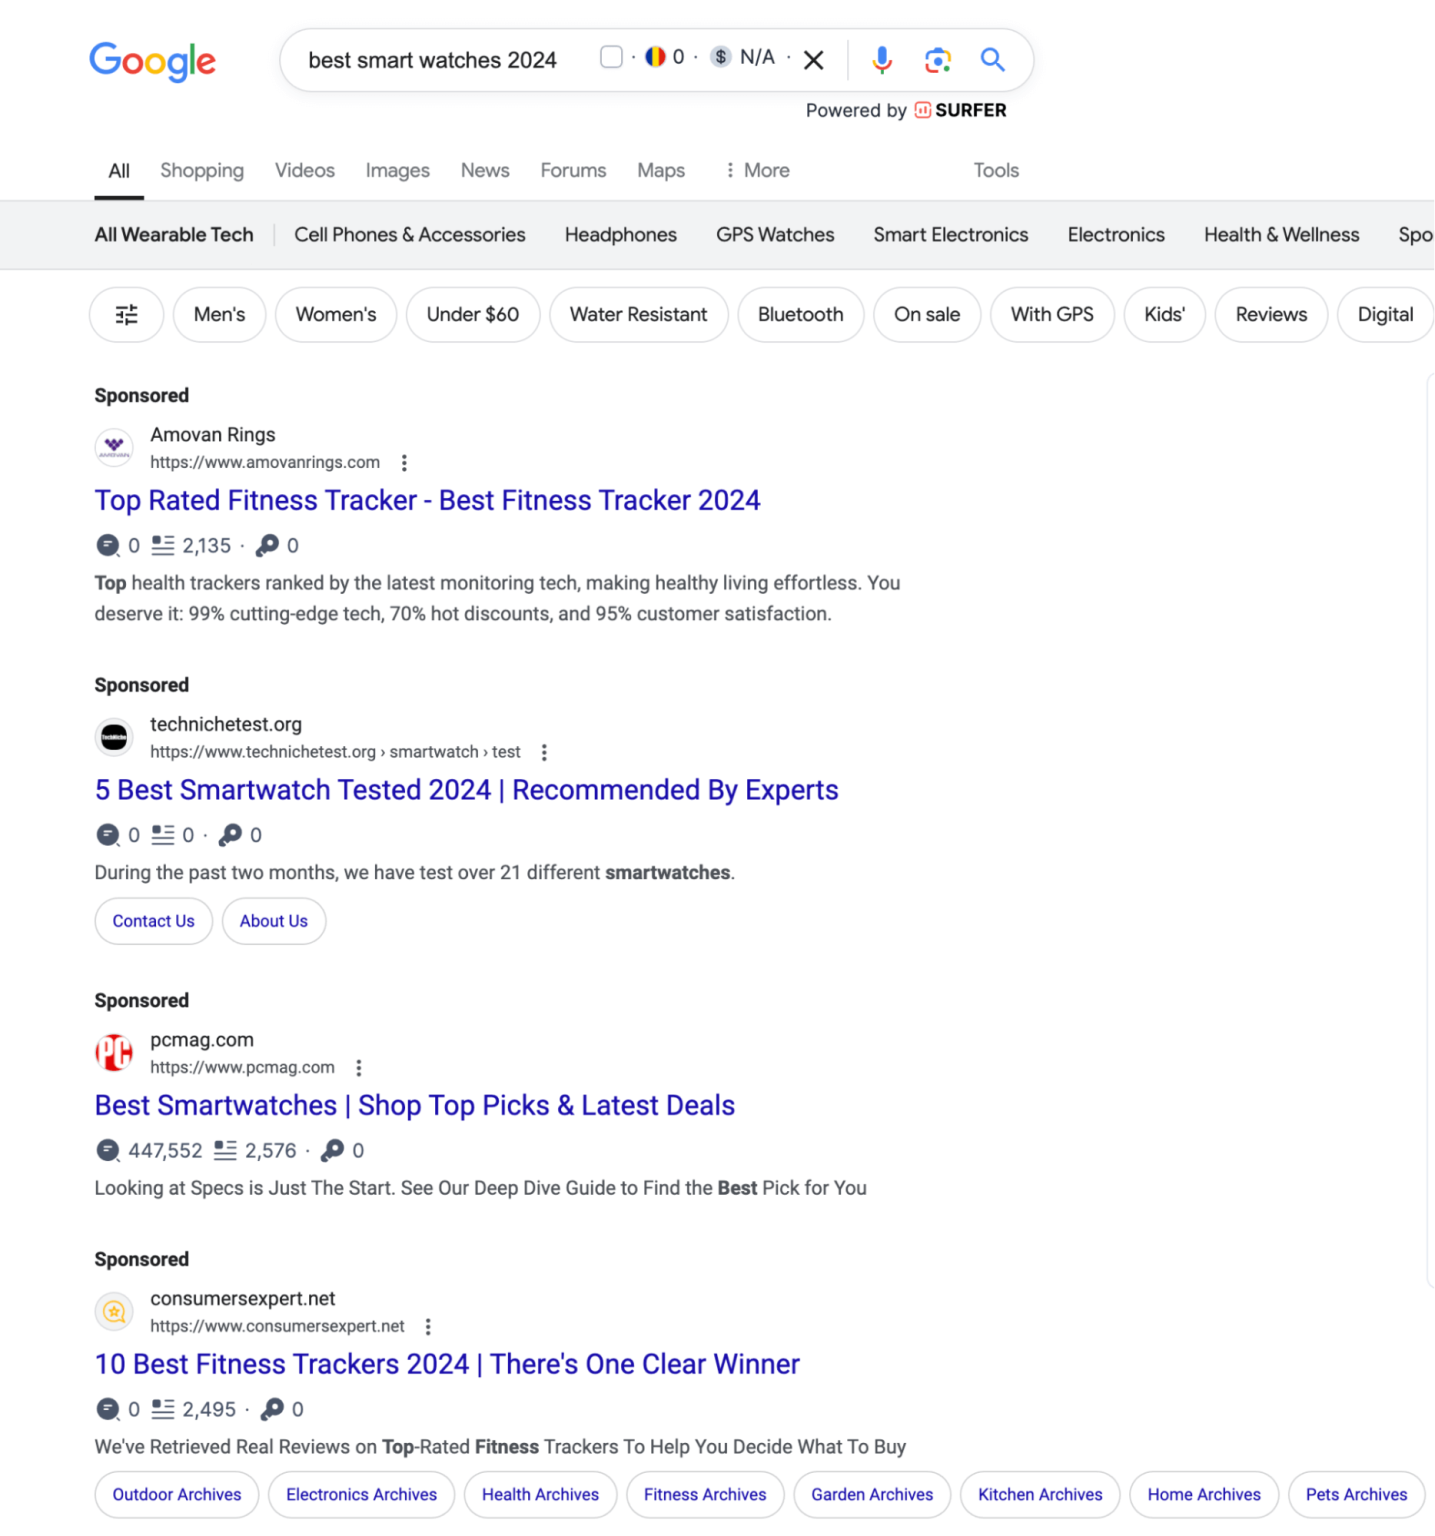Screen dimensions: 1435x1536
Task: Expand the More search categories dropdown
Action: pyautogui.click(x=757, y=170)
